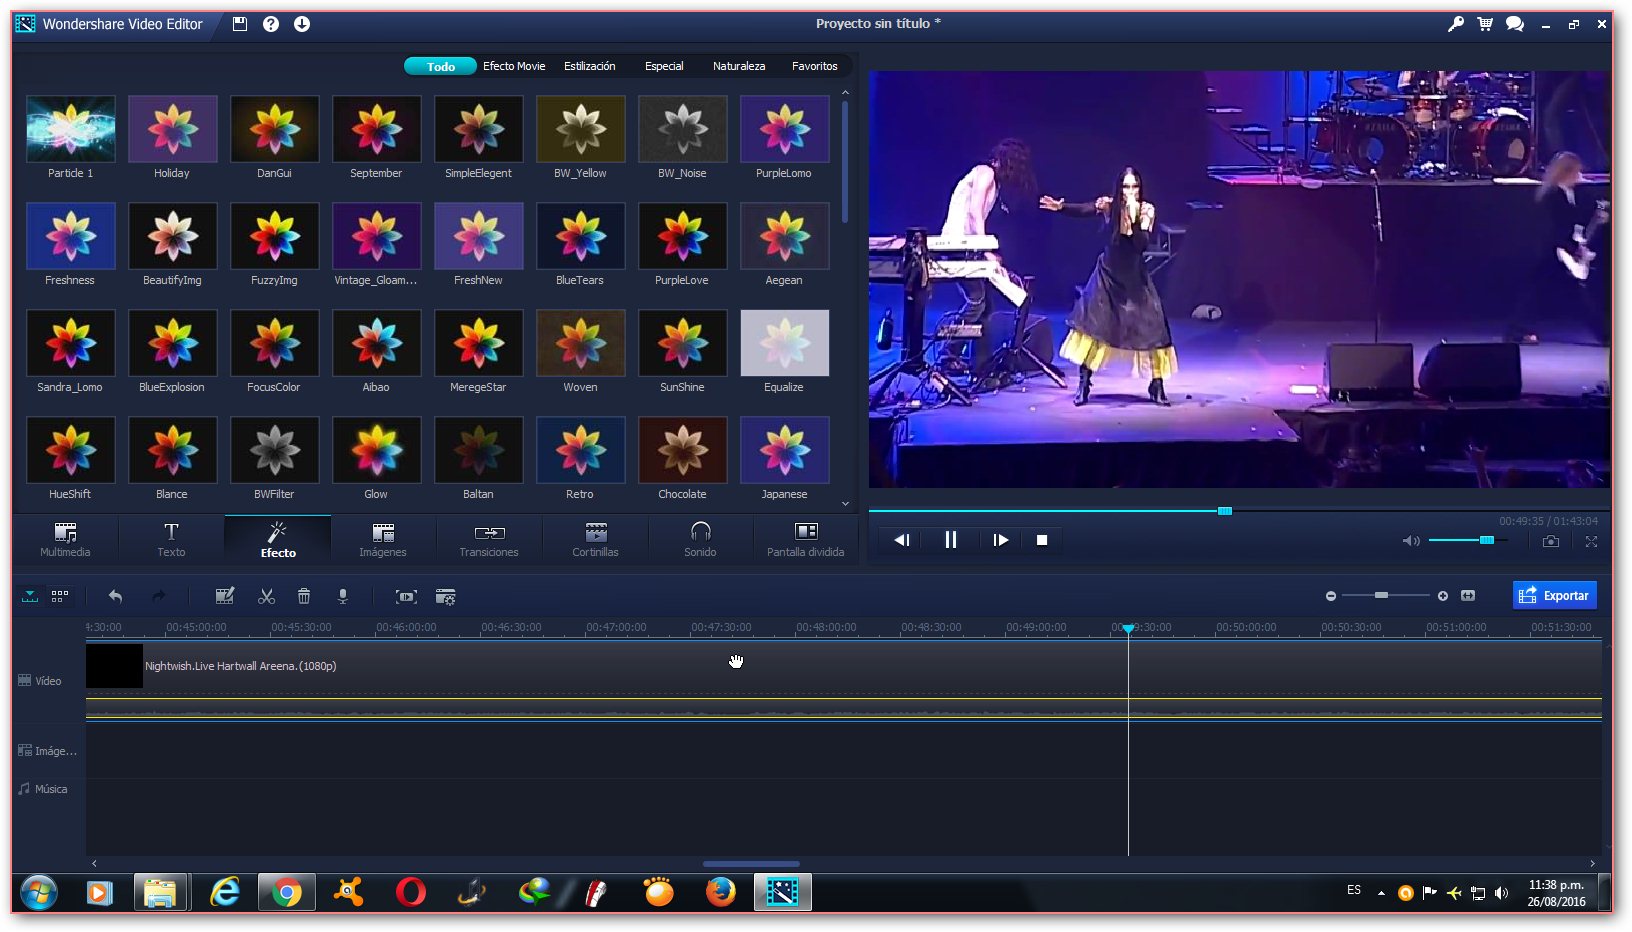This screenshot has height=932, width=1632.
Task: Open Google Chrome from taskbar
Action: click(x=287, y=892)
